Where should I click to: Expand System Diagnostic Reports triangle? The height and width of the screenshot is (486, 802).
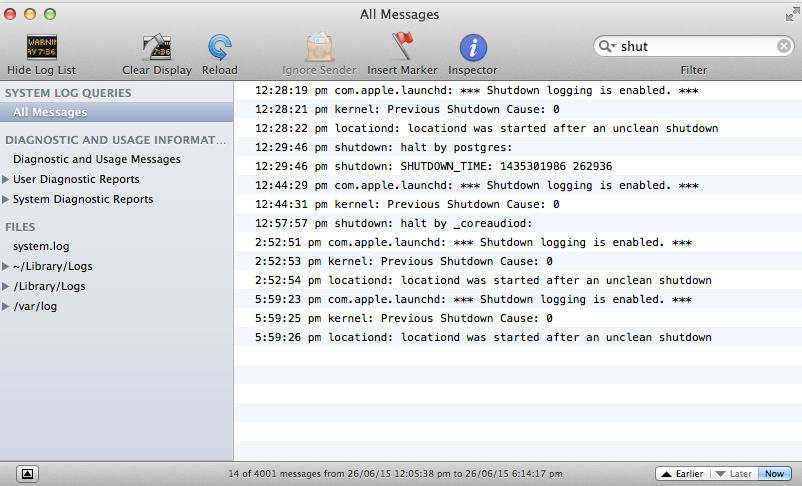pyautogui.click(x=6, y=199)
